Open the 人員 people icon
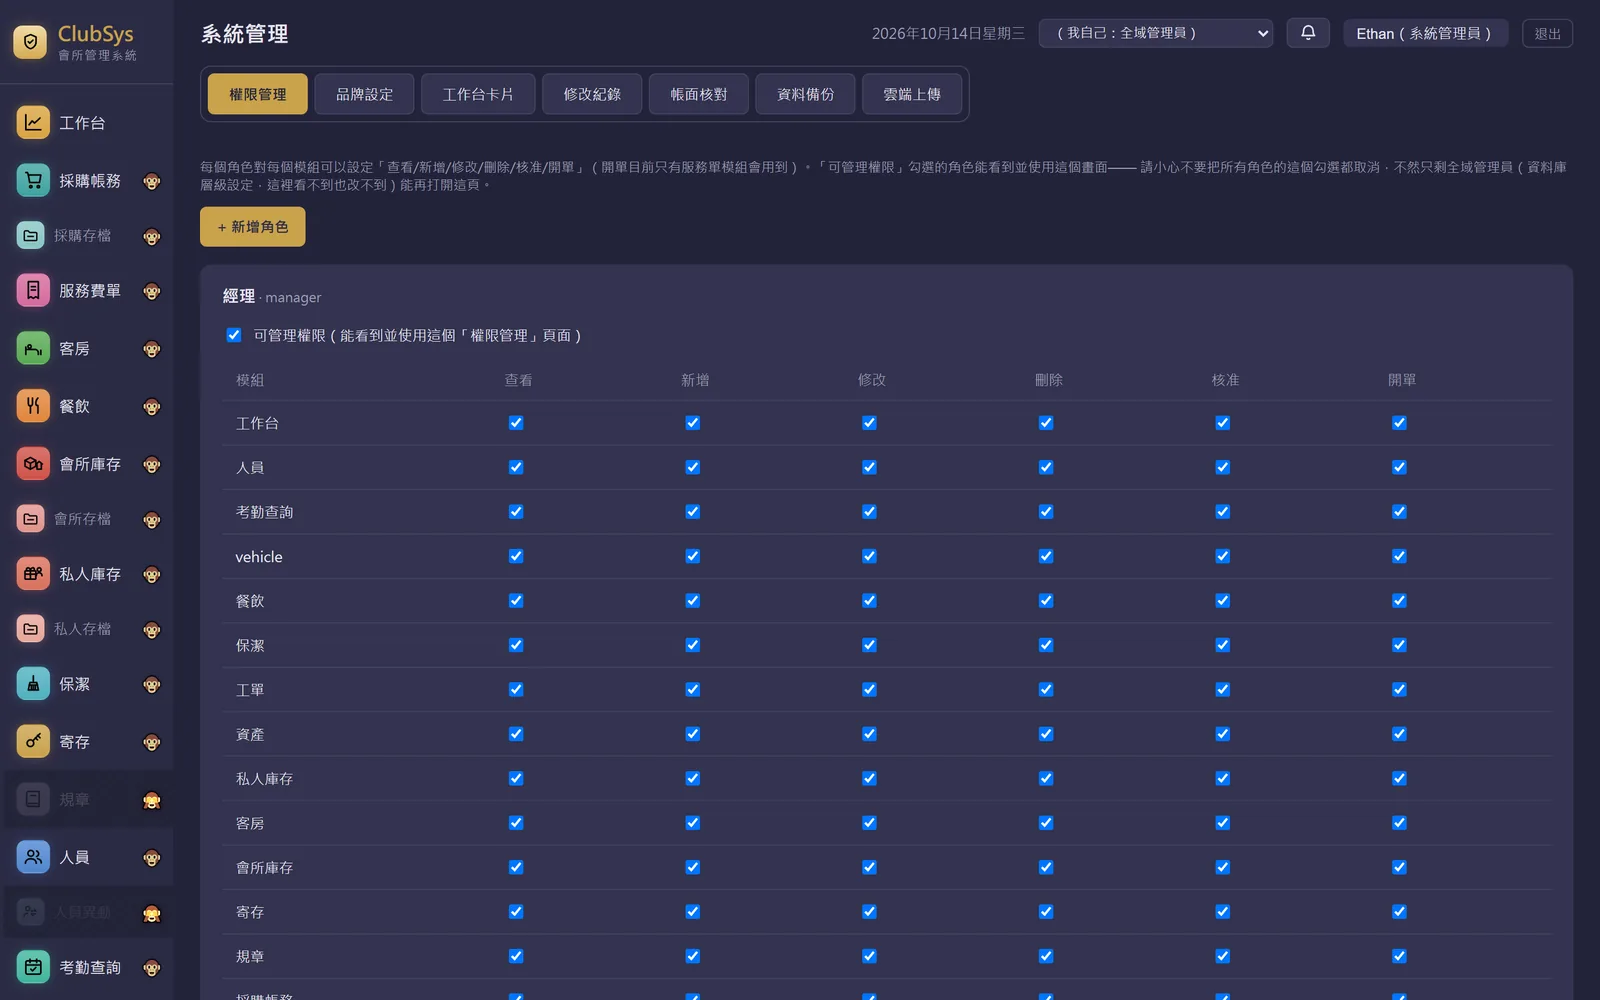This screenshot has width=1600, height=1000. 33,857
